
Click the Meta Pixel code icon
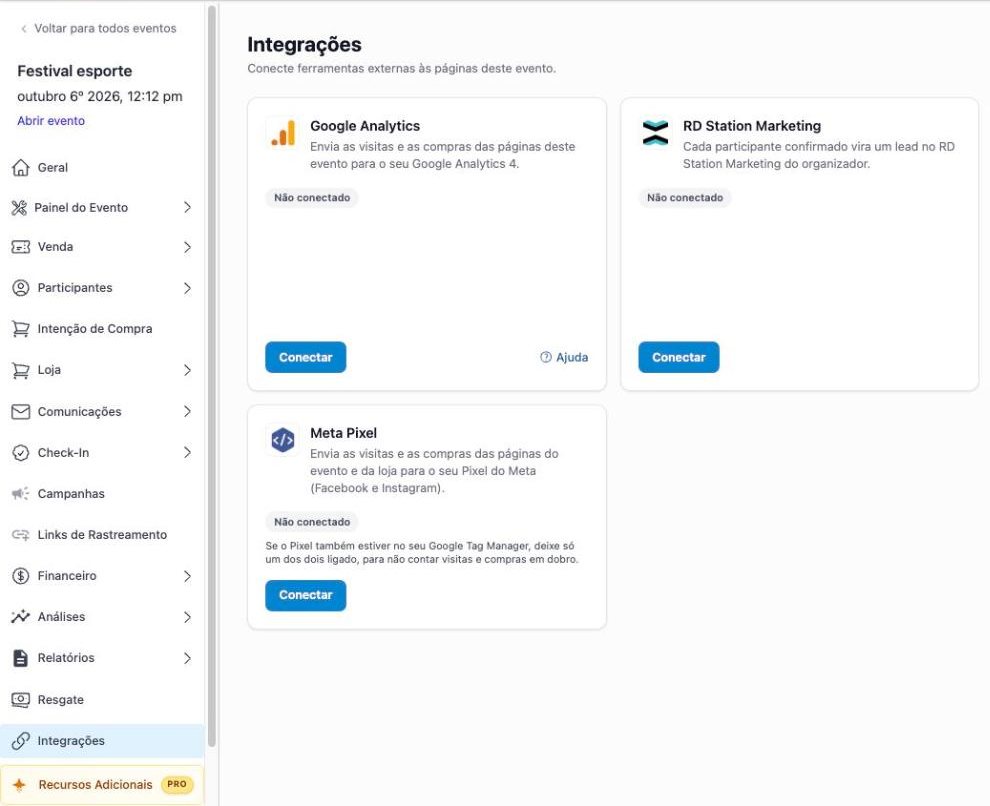pyautogui.click(x=282, y=440)
